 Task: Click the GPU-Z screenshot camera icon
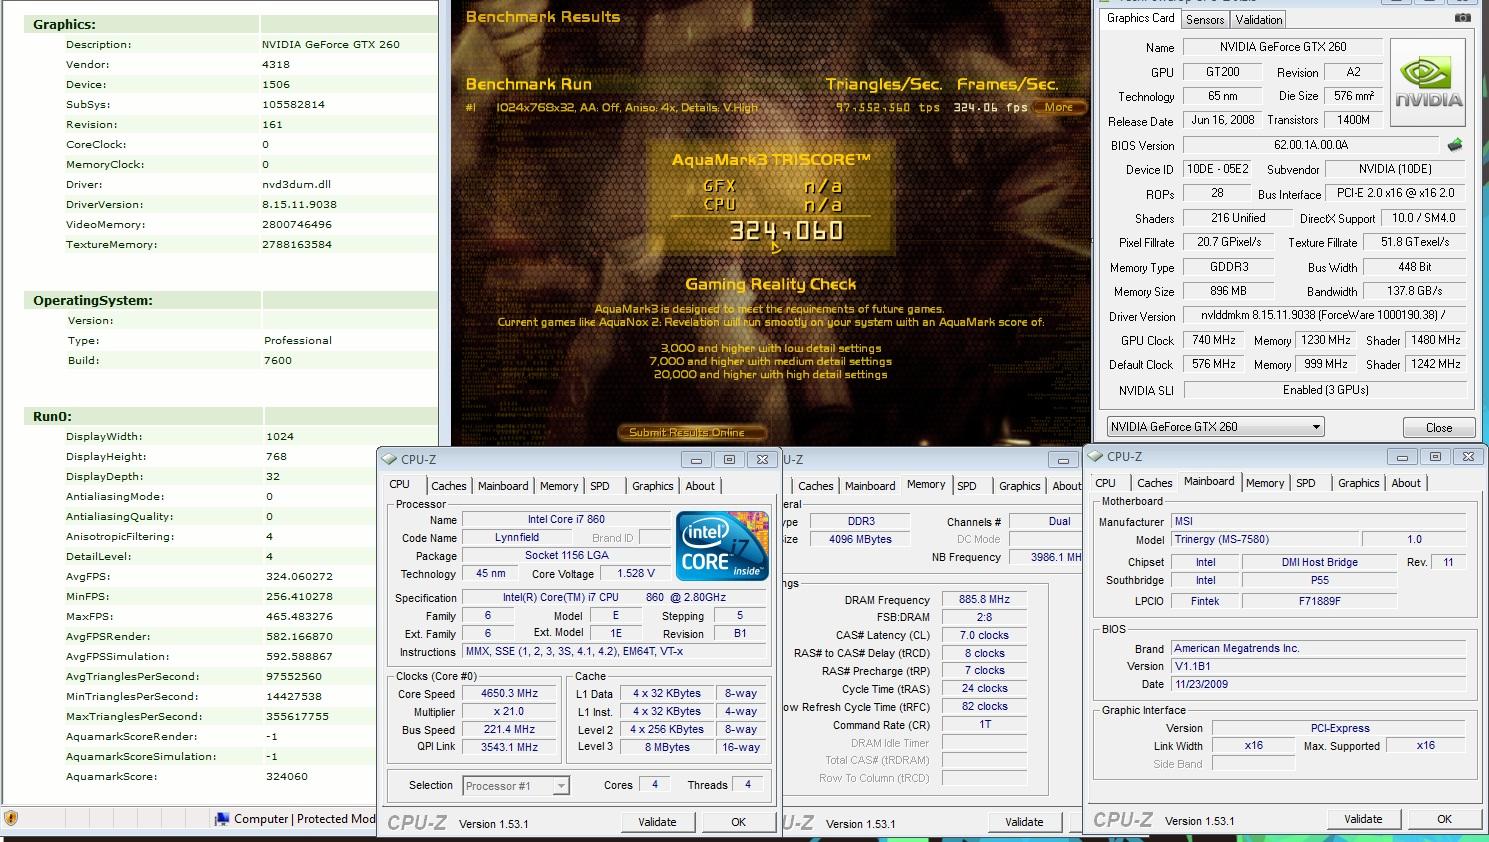(x=1462, y=18)
